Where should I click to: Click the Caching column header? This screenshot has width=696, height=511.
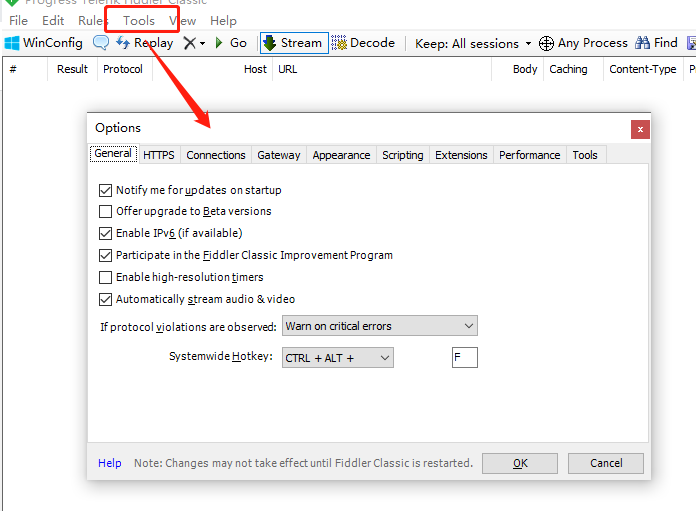pyautogui.click(x=573, y=69)
